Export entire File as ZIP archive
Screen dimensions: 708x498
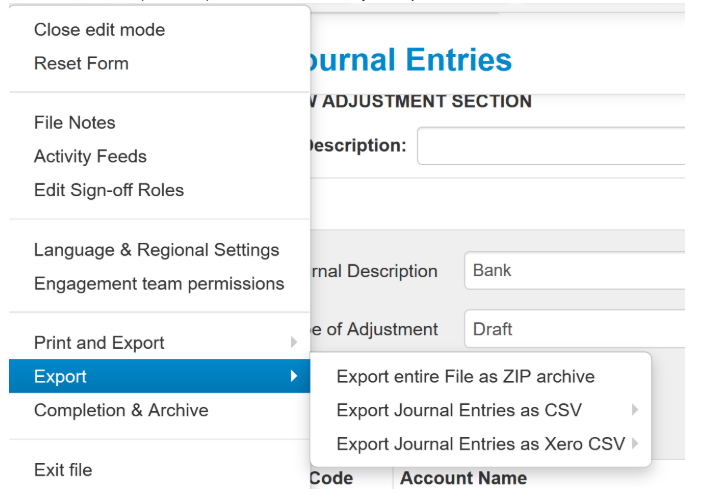pyautogui.click(x=465, y=377)
